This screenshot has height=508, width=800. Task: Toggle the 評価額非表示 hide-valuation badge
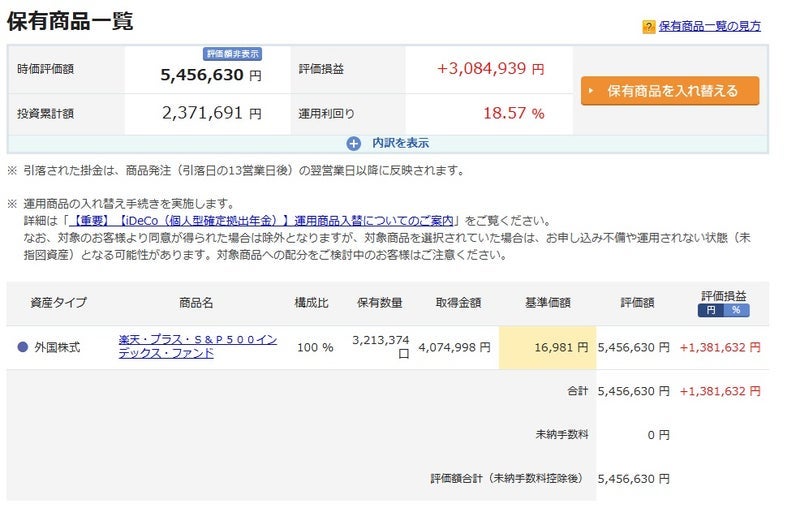pyautogui.click(x=233, y=54)
